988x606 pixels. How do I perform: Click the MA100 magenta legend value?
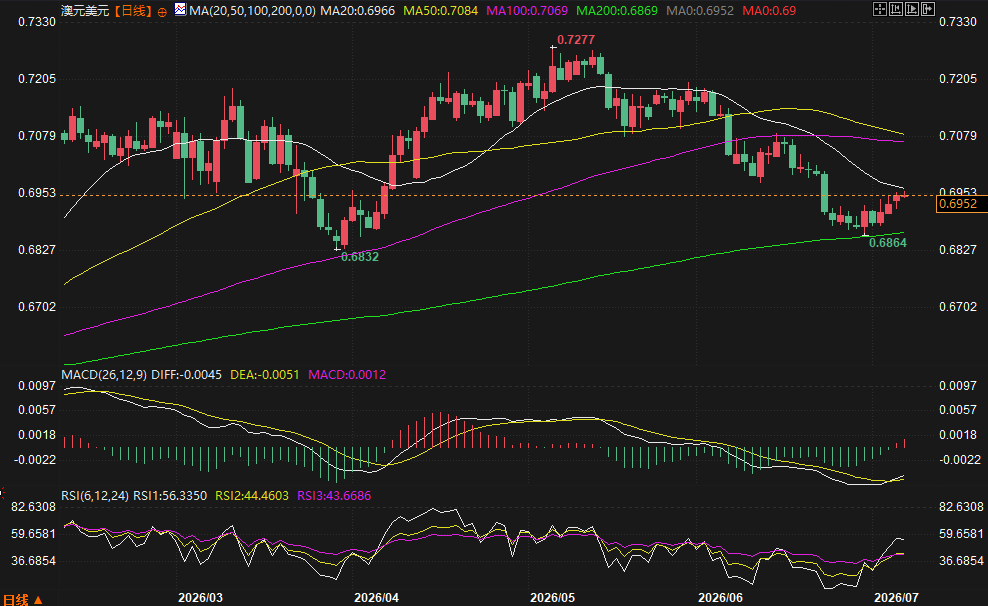click(x=527, y=11)
